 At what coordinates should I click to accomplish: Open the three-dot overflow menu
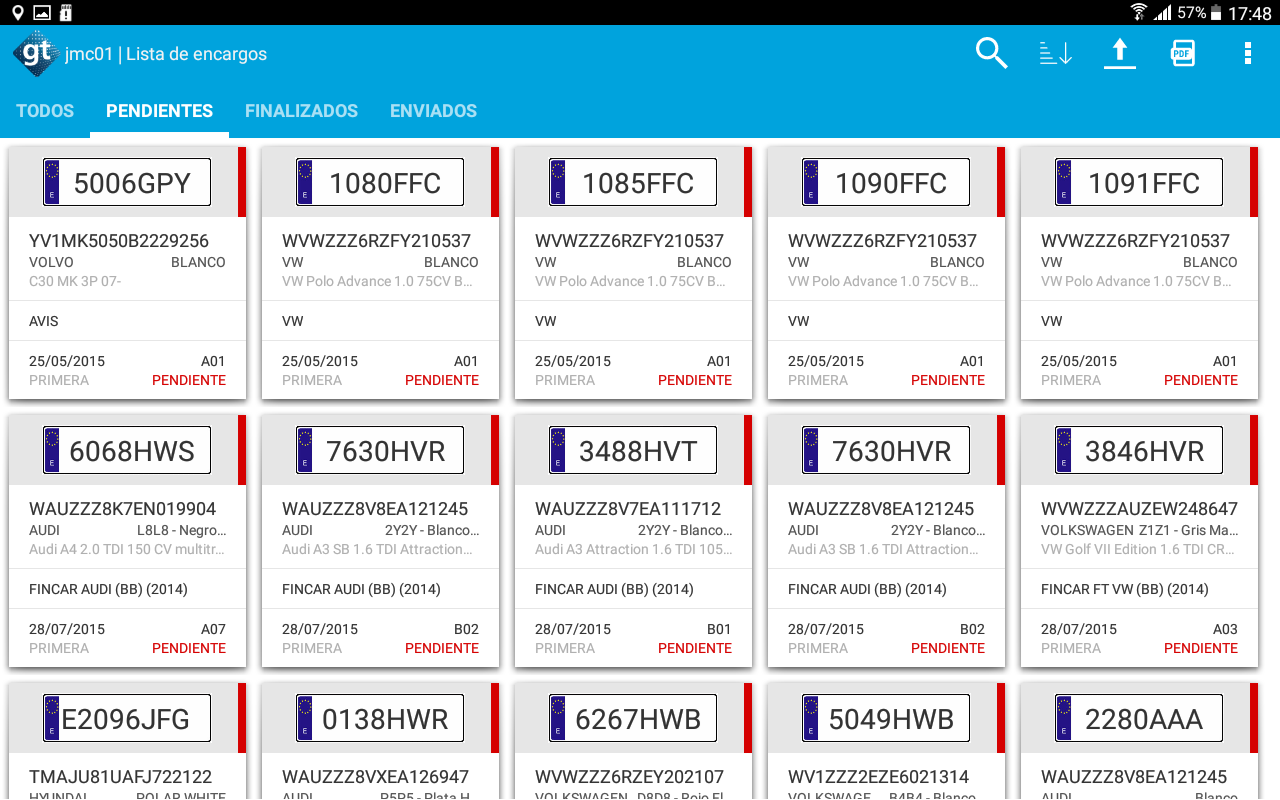[1247, 53]
